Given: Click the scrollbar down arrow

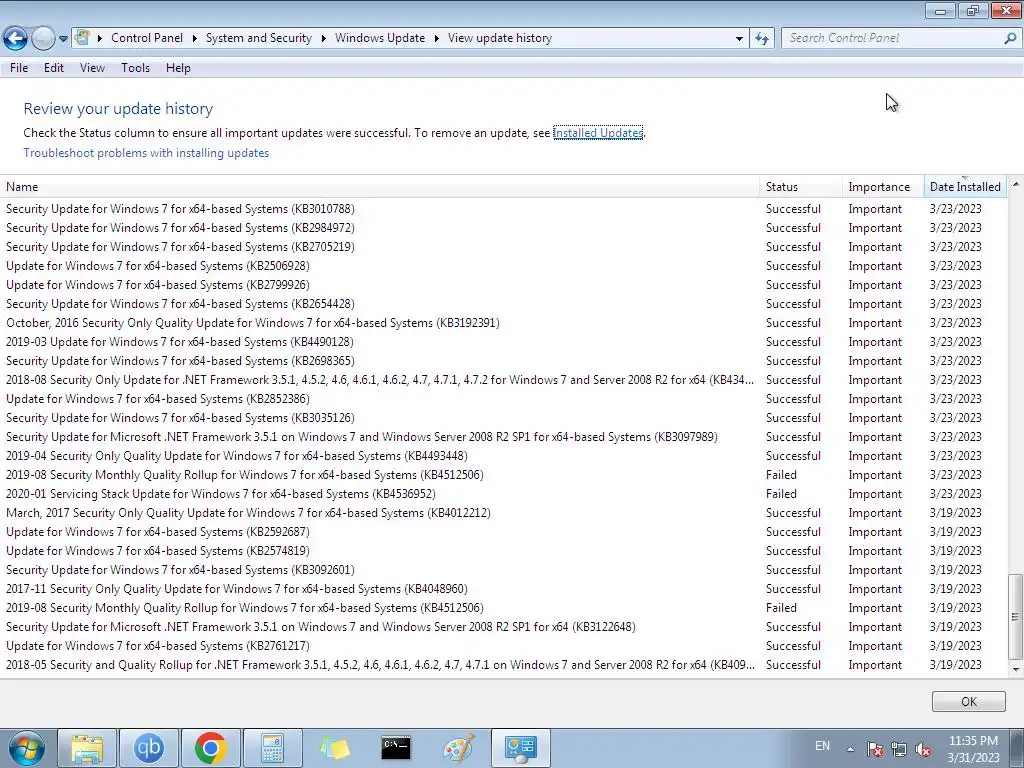Looking at the screenshot, I should point(1016,669).
